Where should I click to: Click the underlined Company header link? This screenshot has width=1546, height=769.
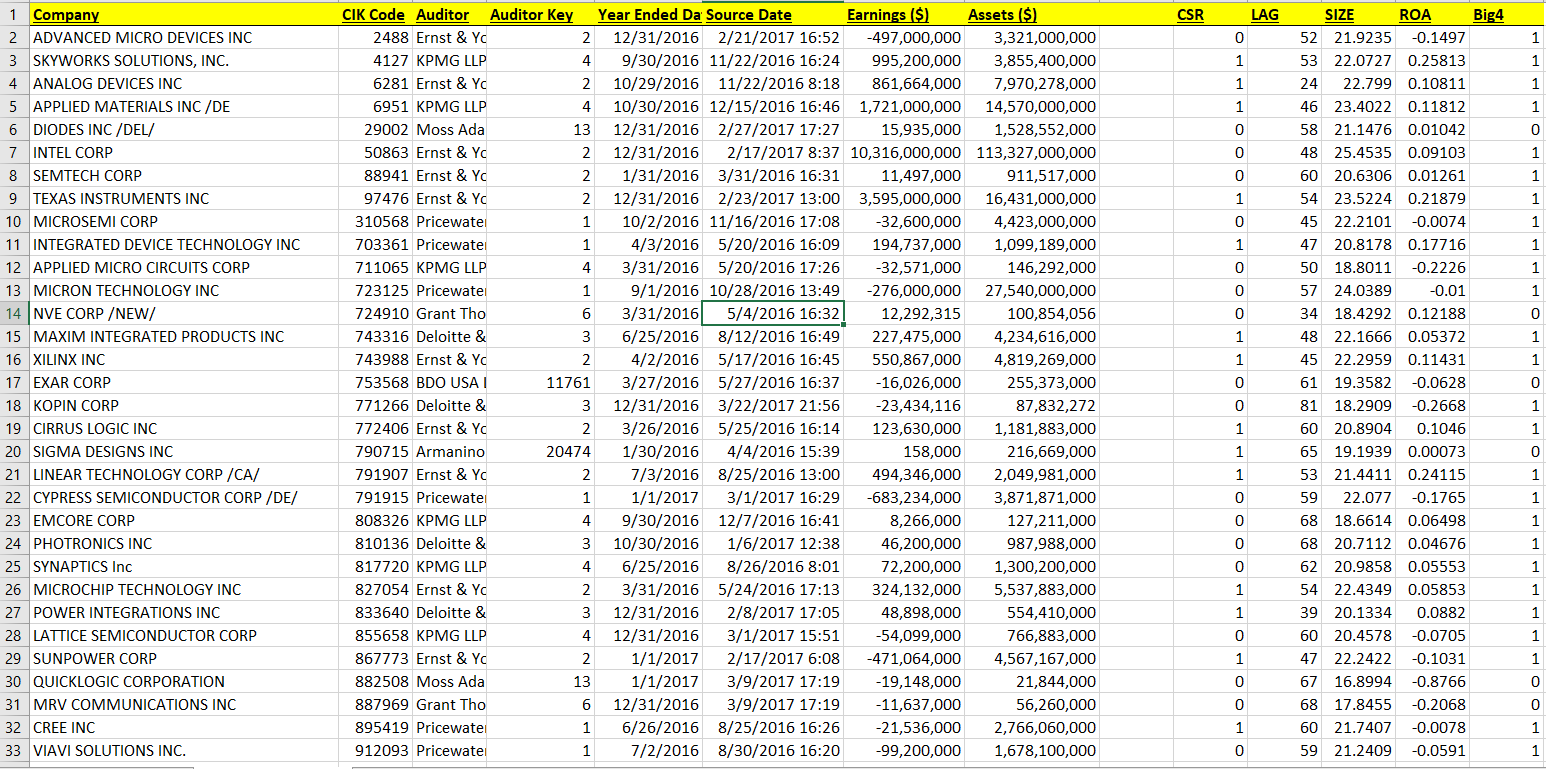65,15
